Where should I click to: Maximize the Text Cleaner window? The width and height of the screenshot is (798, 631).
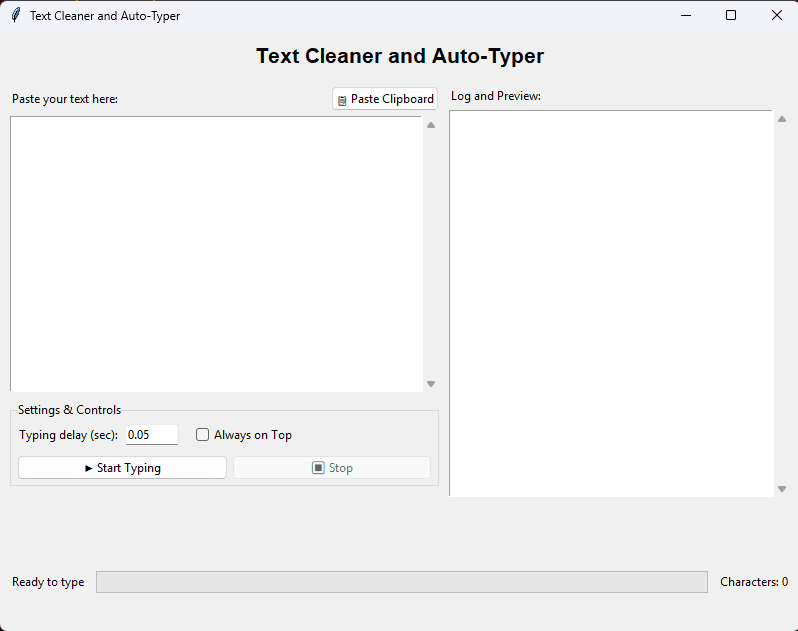pyautogui.click(x=731, y=15)
